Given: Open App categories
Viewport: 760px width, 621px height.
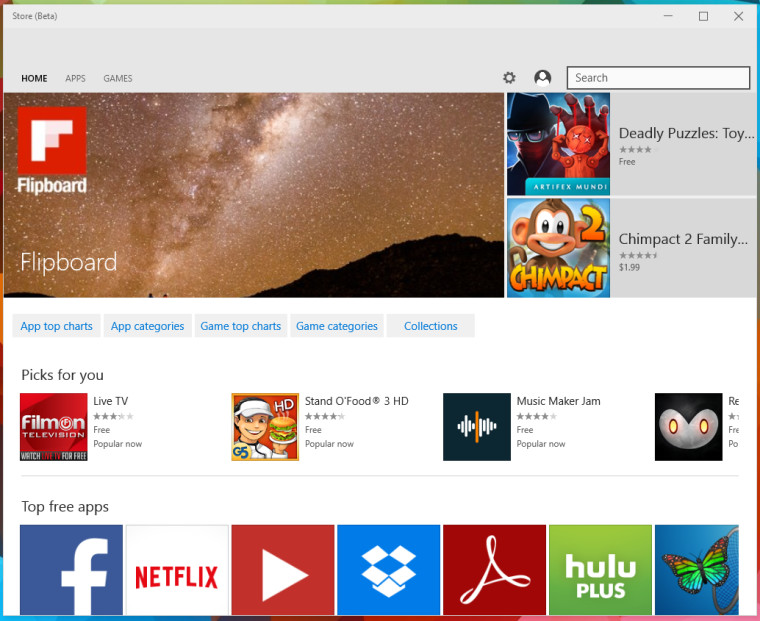Looking at the screenshot, I should (x=147, y=326).
